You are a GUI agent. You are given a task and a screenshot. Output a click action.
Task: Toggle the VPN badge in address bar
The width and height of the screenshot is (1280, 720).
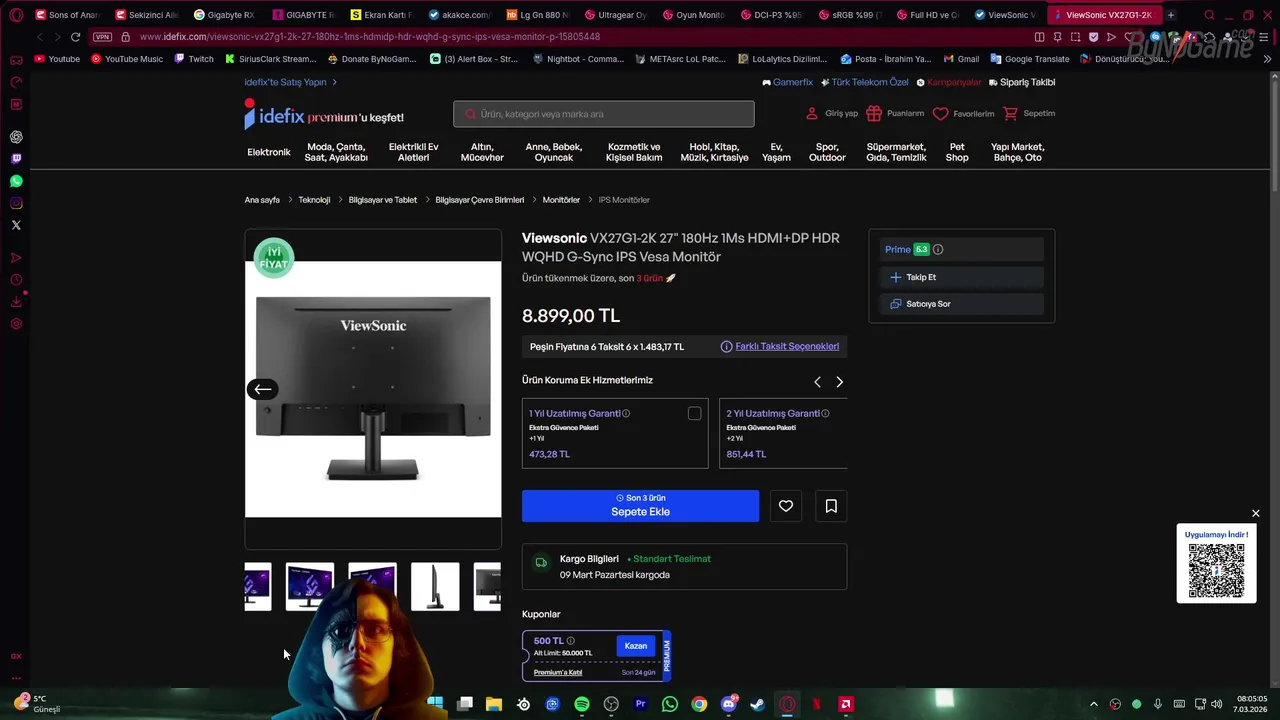[102, 37]
